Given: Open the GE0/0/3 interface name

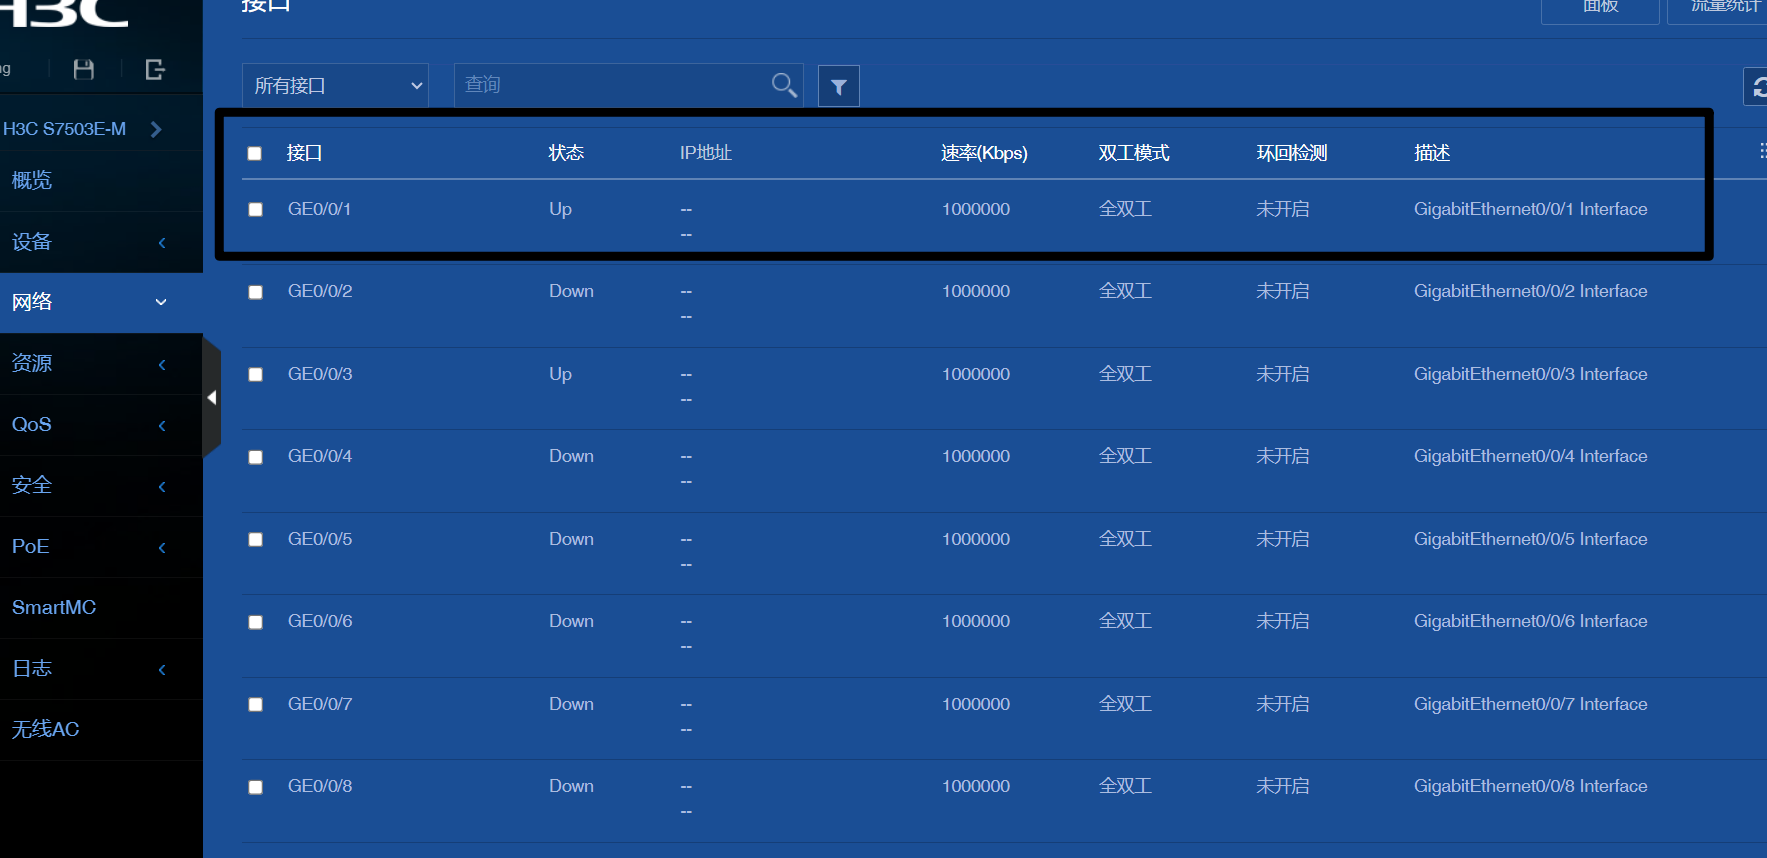Looking at the screenshot, I should click(x=320, y=374).
